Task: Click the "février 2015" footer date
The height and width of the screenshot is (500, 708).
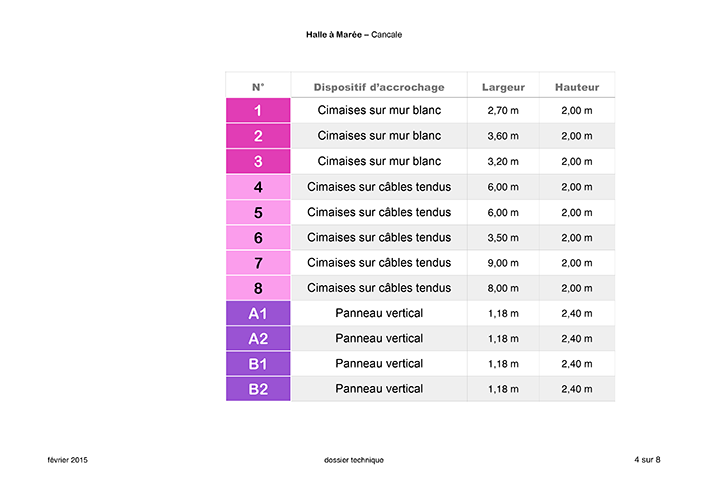Action: [x=68, y=459]
